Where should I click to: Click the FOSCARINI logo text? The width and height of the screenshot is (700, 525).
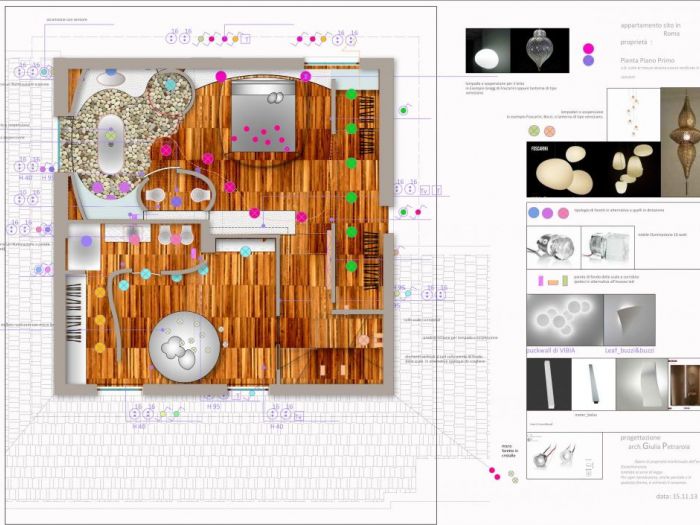(539, 148)
